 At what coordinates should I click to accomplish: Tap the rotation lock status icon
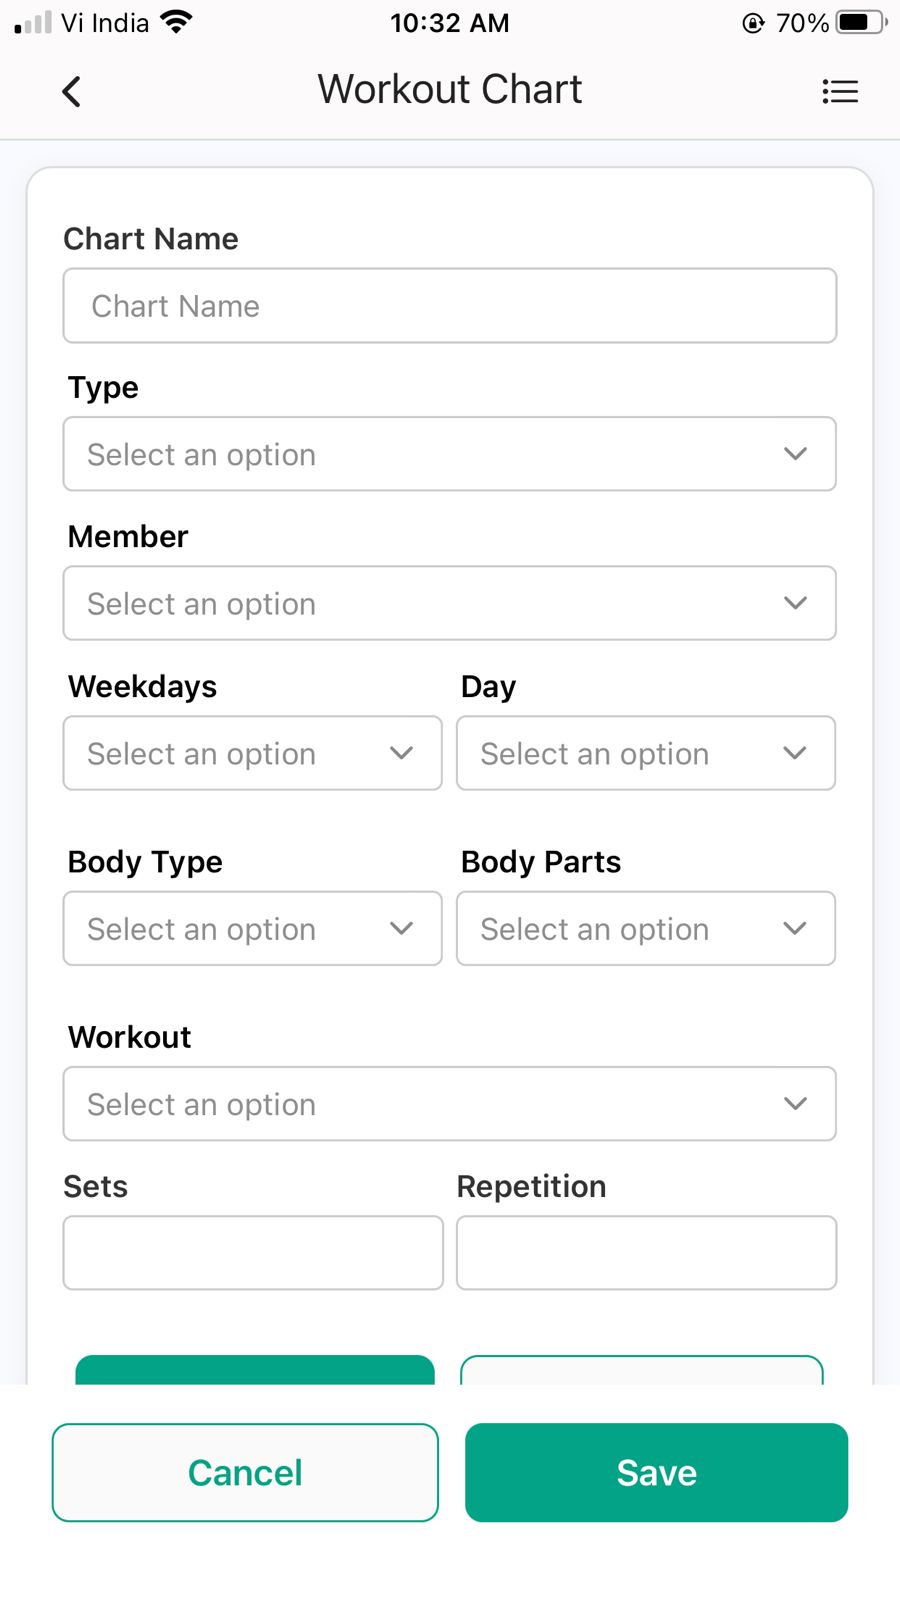[x=753, y=23]
